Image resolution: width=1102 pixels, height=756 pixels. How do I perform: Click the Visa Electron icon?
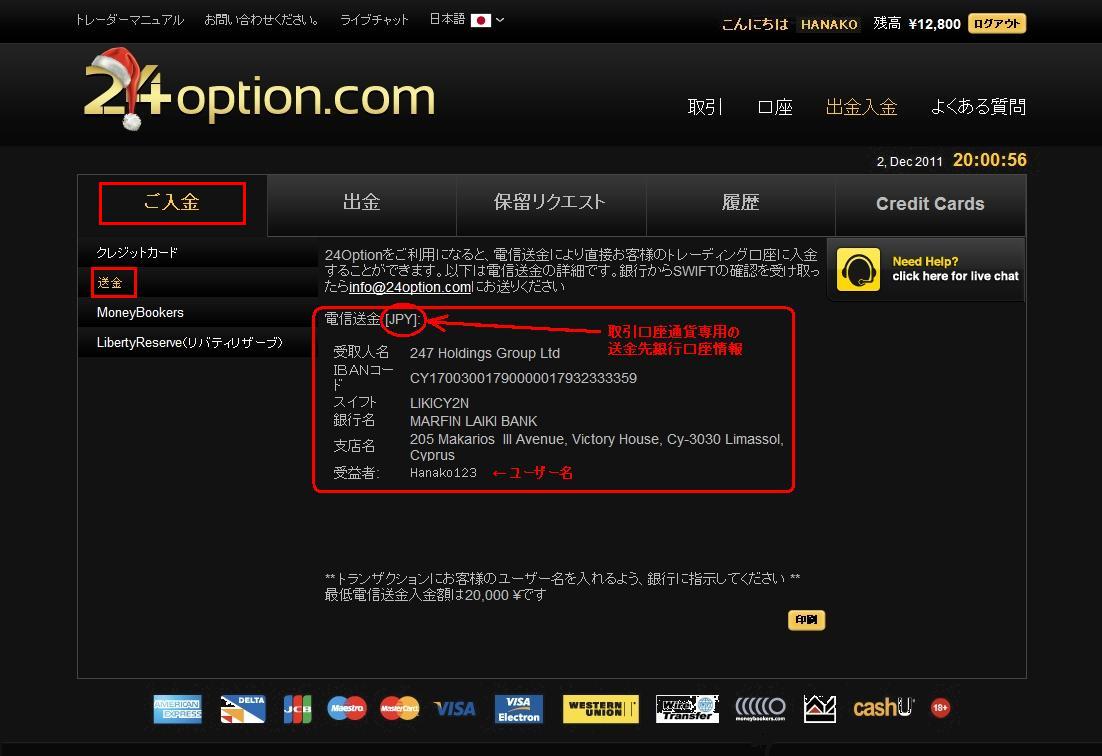[519, 709]
